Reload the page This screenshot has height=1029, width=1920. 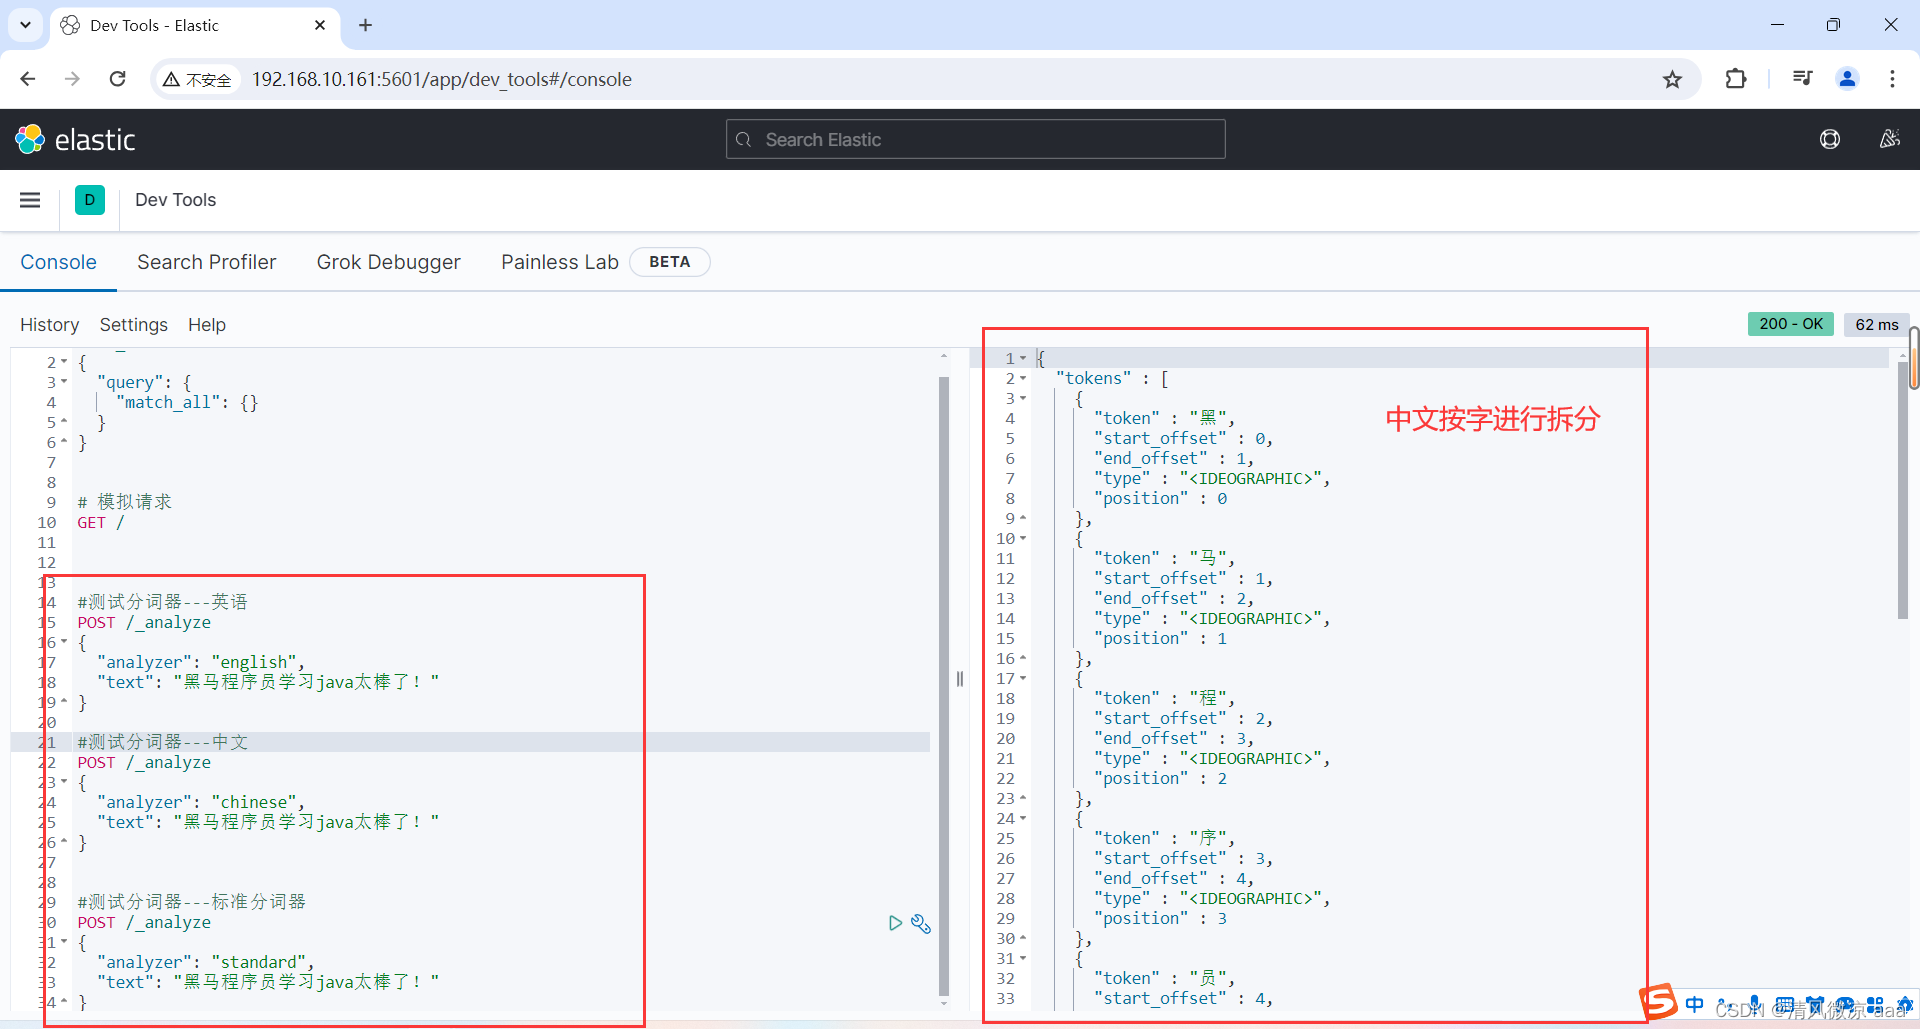[117, 79]
